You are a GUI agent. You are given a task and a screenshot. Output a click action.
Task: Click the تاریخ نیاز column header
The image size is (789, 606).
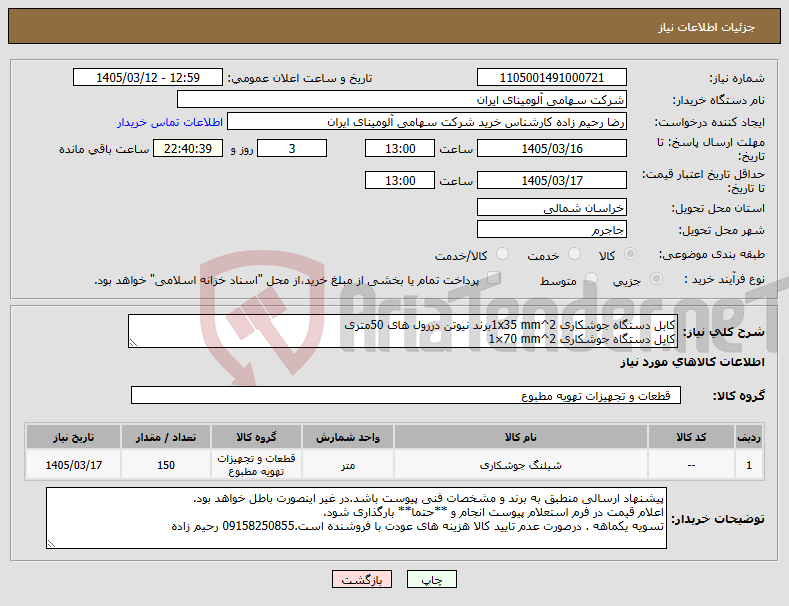tap(73, 437)
